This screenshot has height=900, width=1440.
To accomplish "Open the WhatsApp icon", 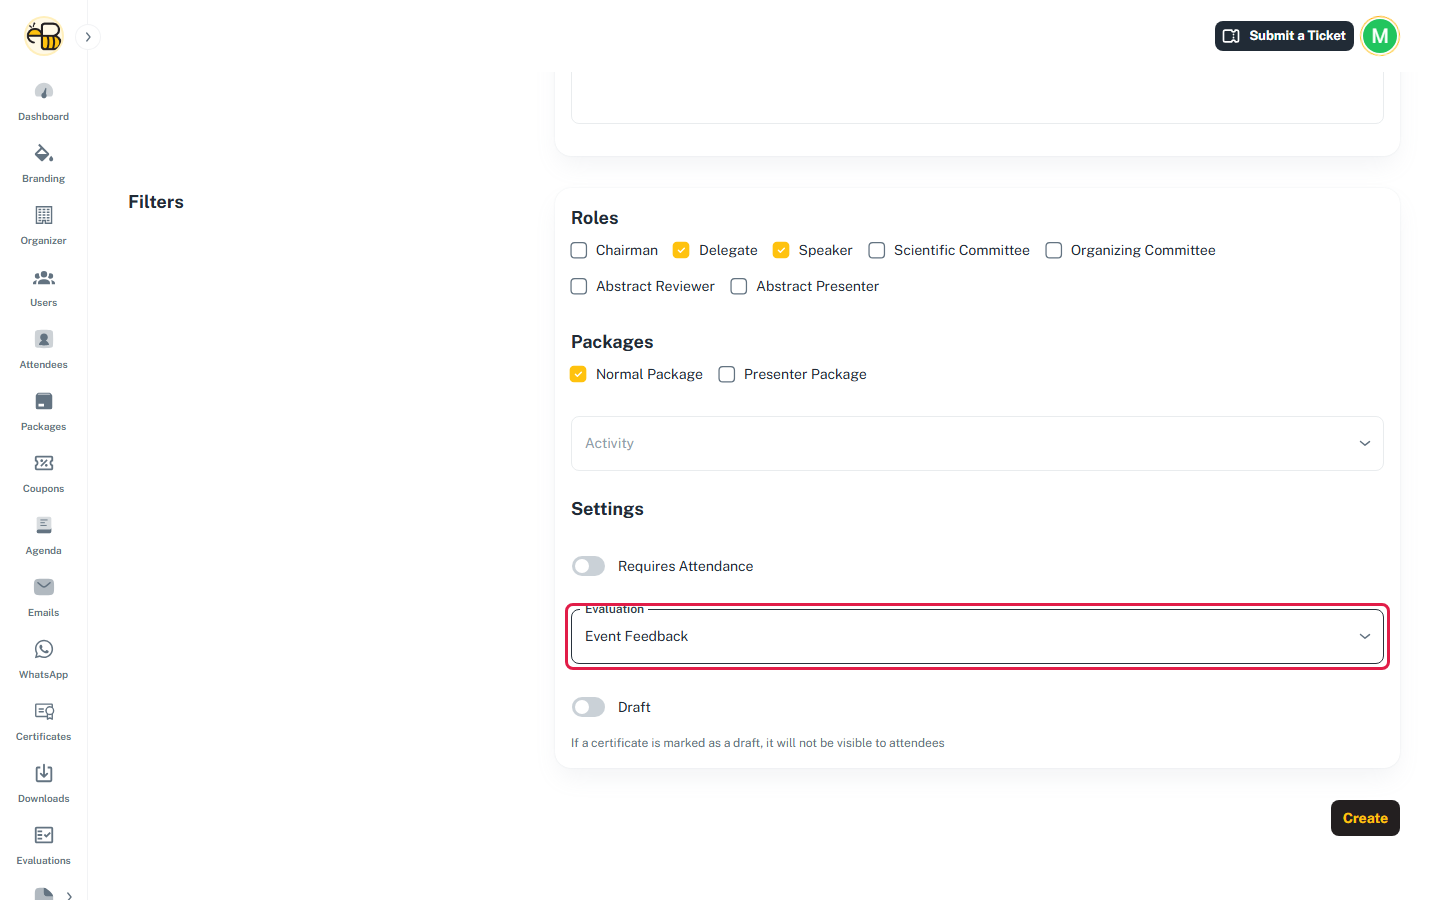I will [43, 649].
